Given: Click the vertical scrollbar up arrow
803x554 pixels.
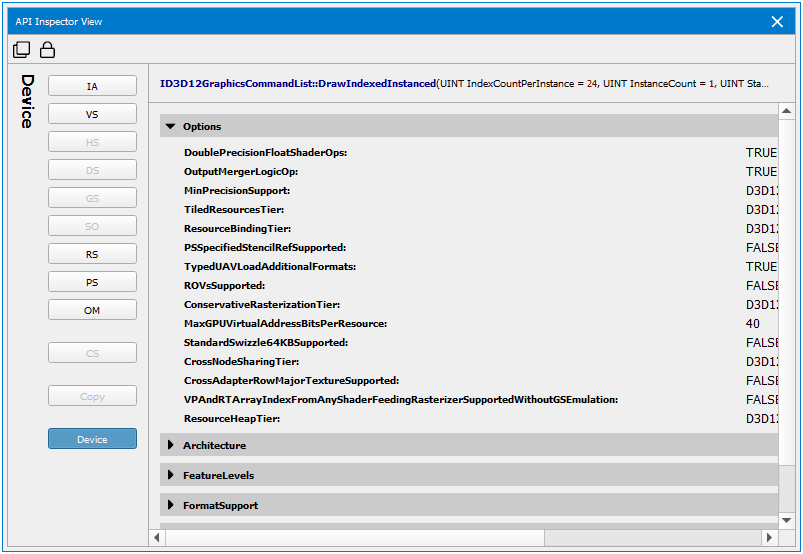Looking at the screenshot, I should (786, 111).
